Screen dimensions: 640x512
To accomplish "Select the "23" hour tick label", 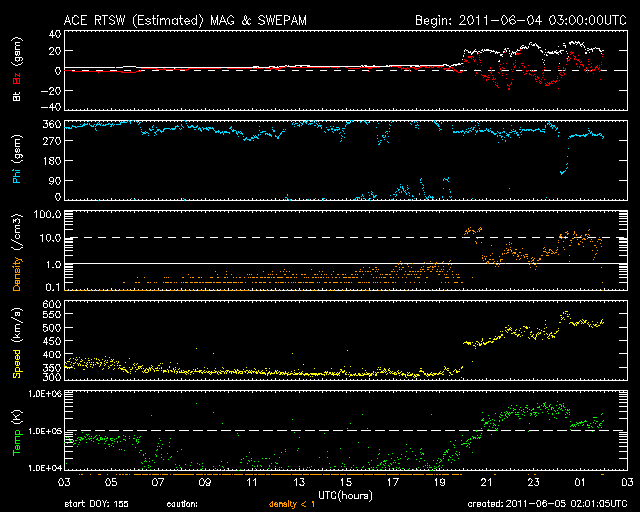I will [x=533, y=483].
